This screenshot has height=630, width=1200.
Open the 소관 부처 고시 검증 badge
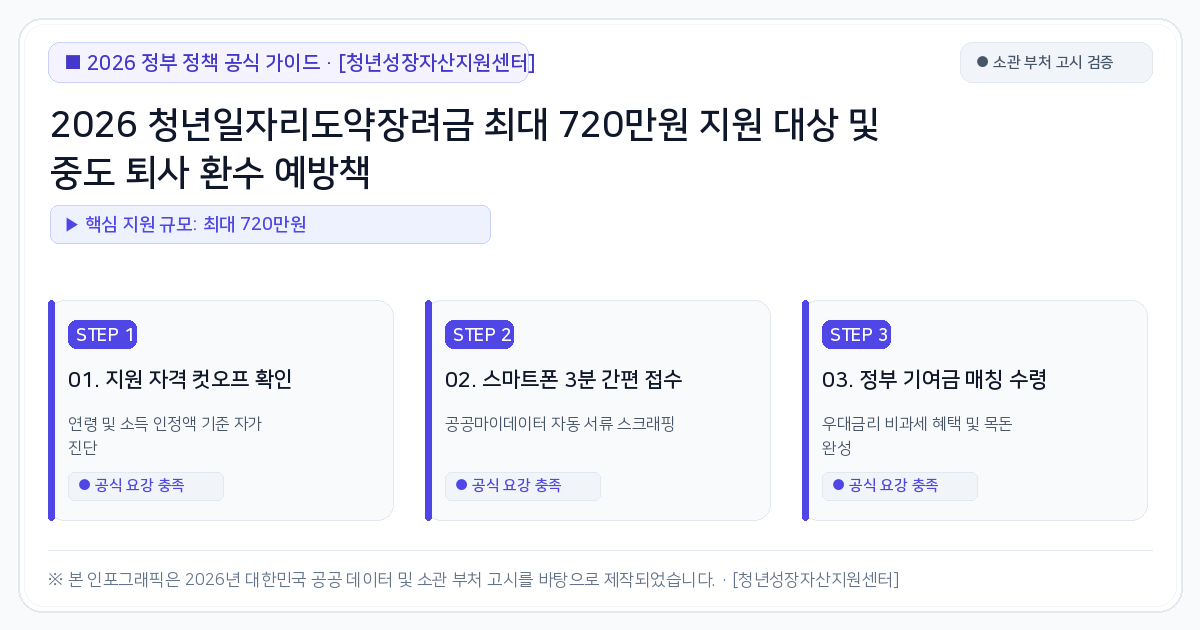coord(1056,62)
